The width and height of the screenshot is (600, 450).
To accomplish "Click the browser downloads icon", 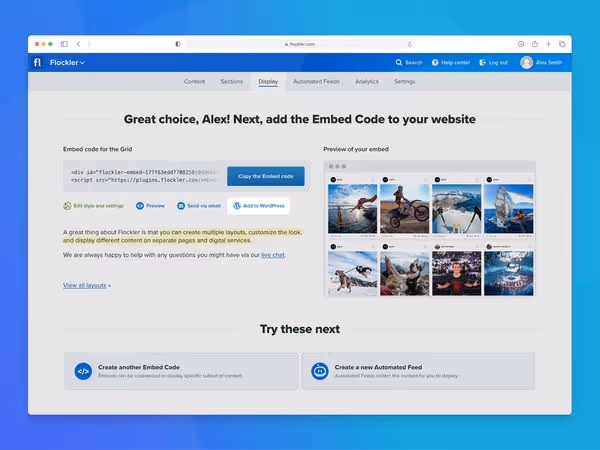I will (x=521, y=44).
